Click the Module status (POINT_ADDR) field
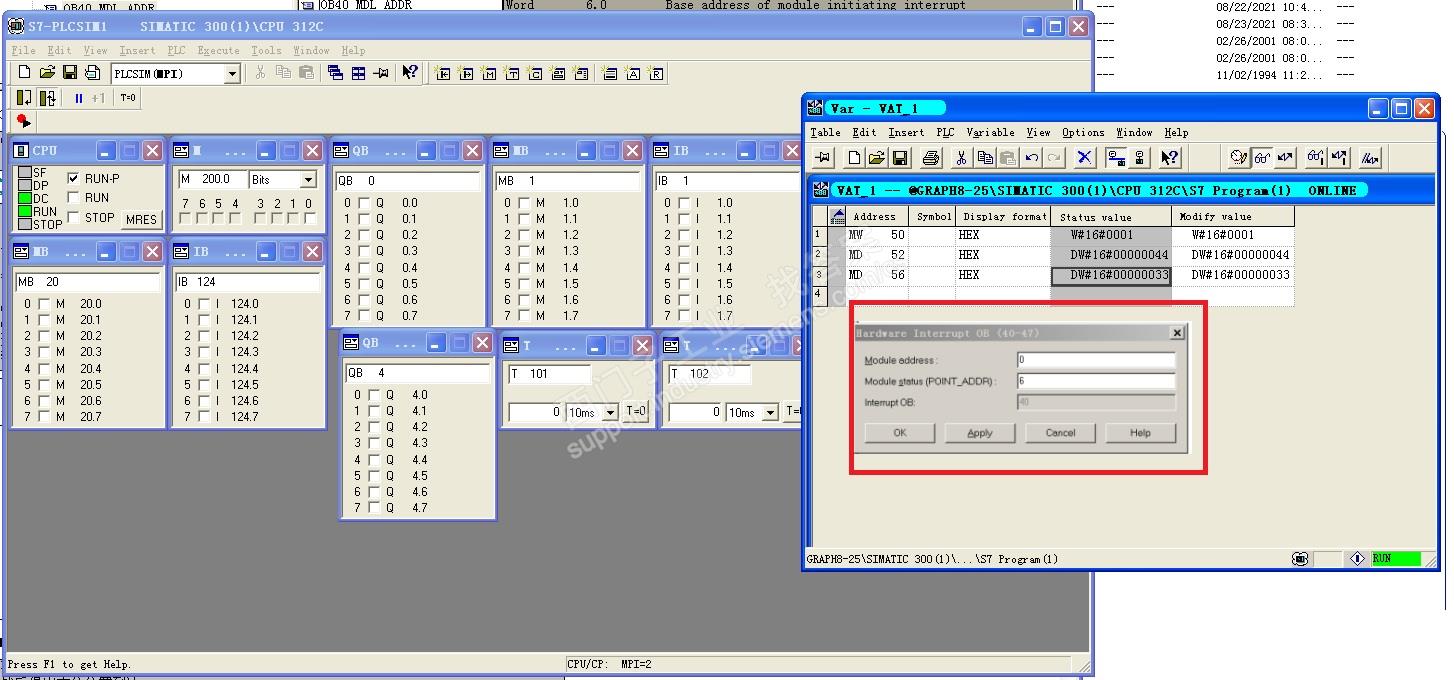1454x680 pixels. point(1095,381)
